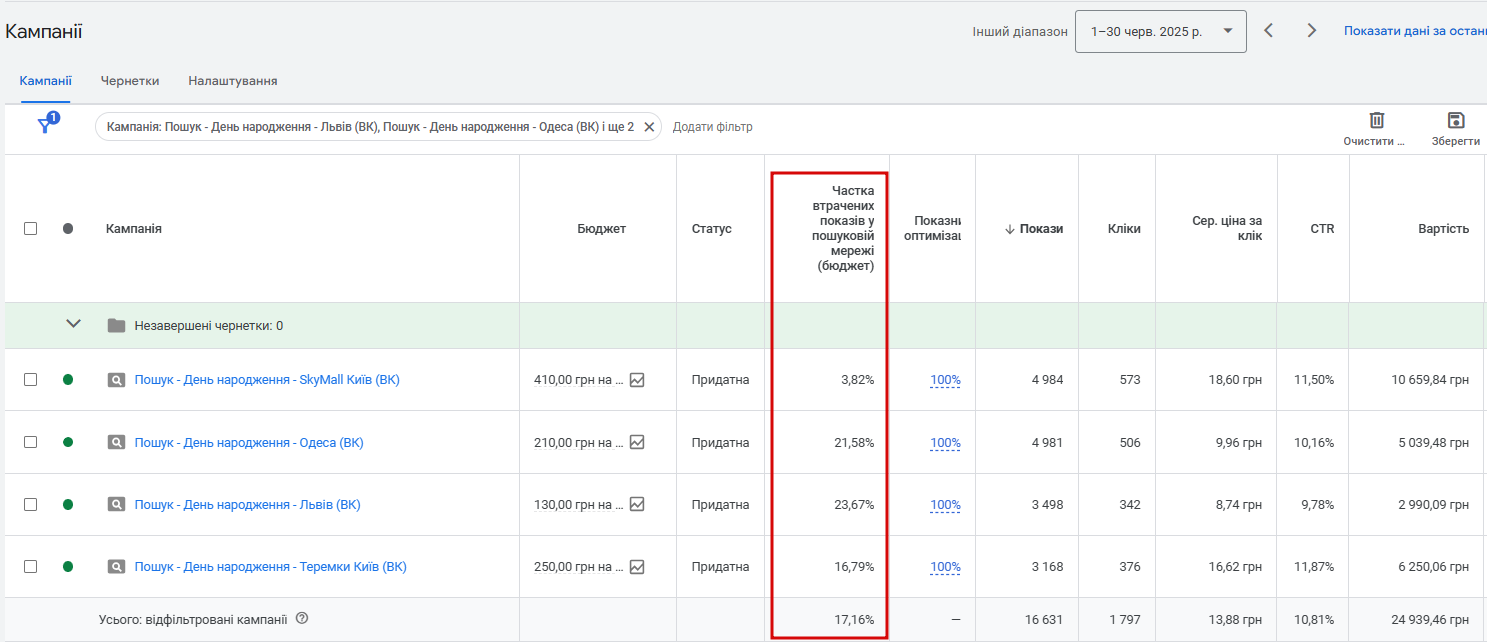Viewport: 1487px width, 642px height.
Task: Go to next date range arrow
Action: click(1312, 31)
